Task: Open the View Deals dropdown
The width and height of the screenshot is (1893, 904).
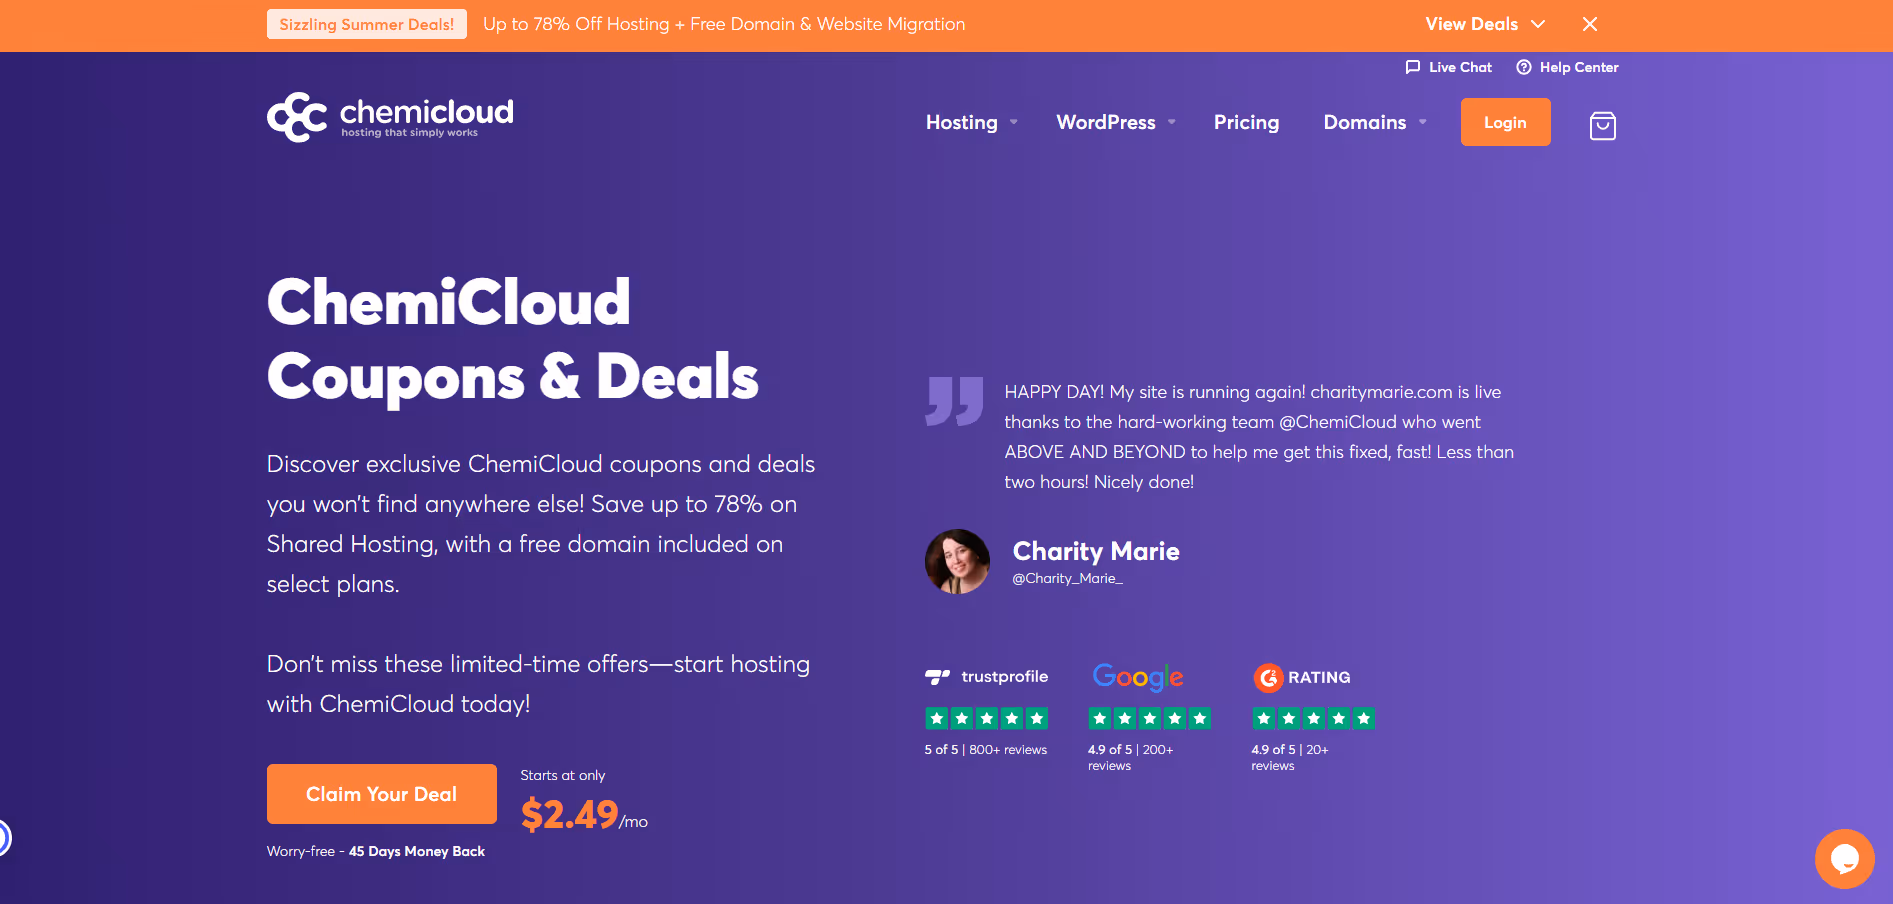Action: pos(1484,24)
